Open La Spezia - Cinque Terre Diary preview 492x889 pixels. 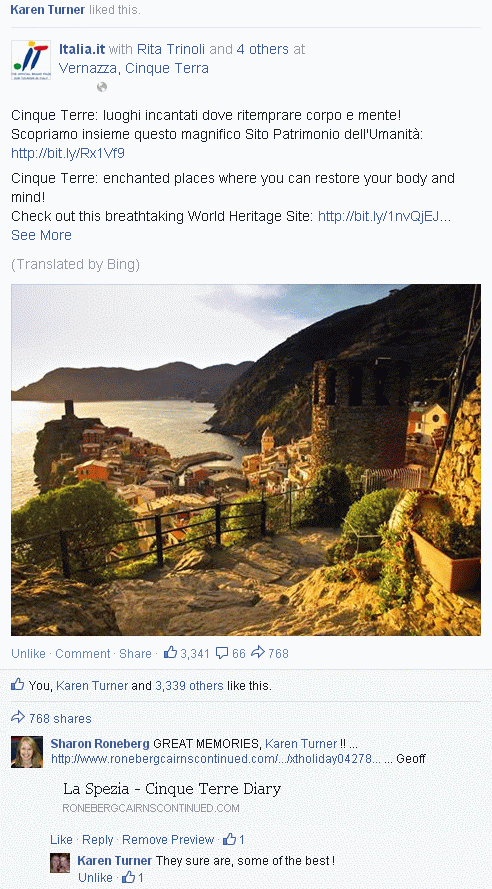coord(172,788)
